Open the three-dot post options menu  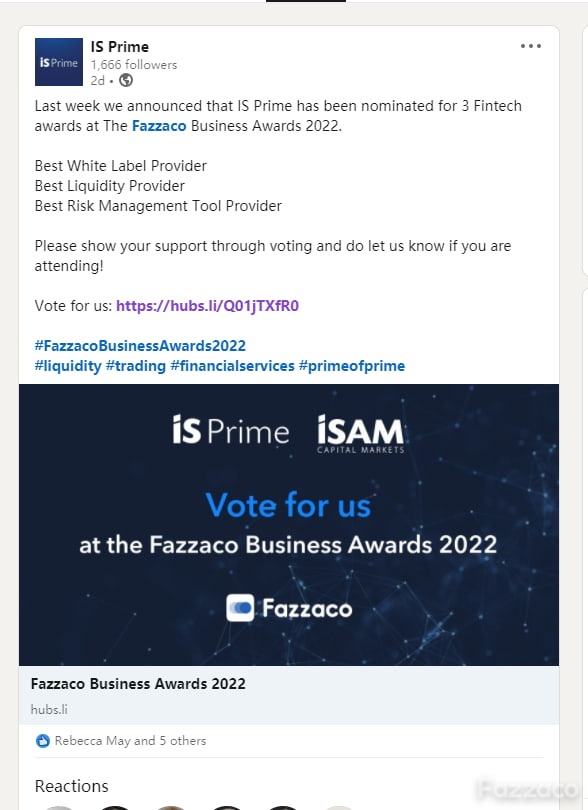click(x=531, y=46)
